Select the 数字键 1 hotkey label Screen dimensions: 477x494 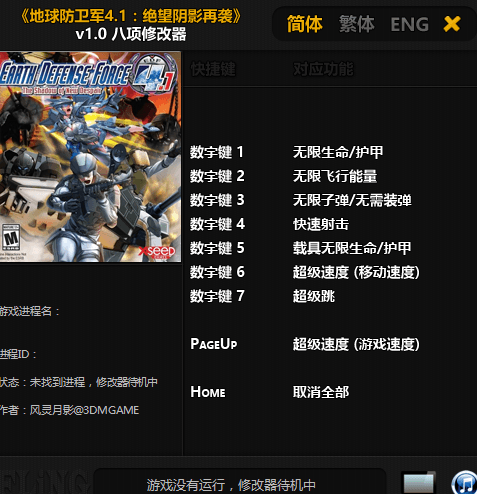[x=217, y=152]
